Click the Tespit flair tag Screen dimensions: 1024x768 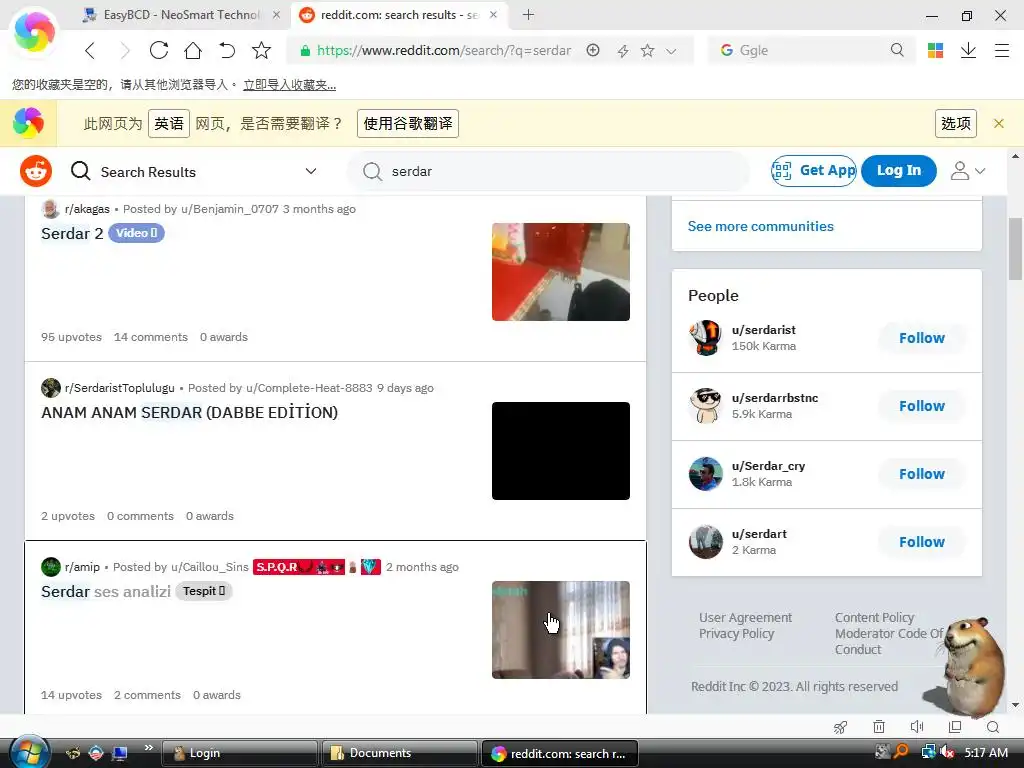(204, 591)
